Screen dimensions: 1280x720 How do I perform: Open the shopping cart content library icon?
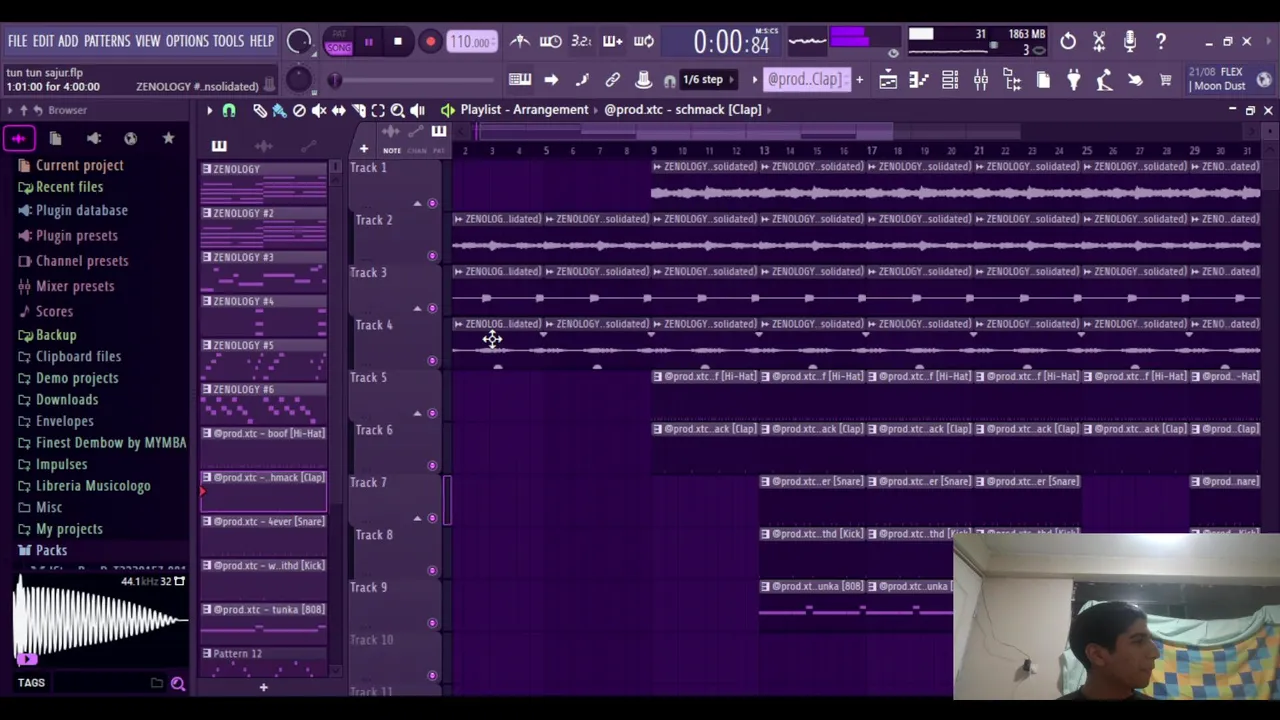[1166, 80]
